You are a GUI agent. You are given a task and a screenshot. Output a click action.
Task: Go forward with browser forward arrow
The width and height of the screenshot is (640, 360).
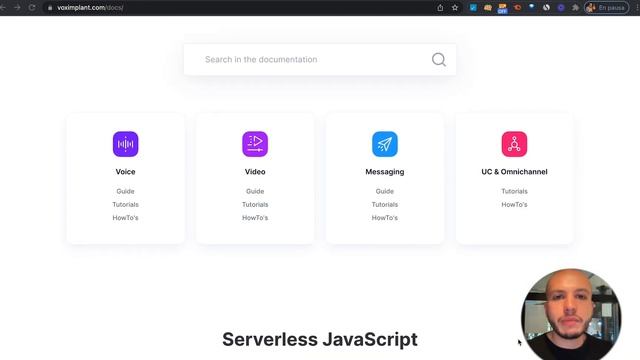(17, 7)
